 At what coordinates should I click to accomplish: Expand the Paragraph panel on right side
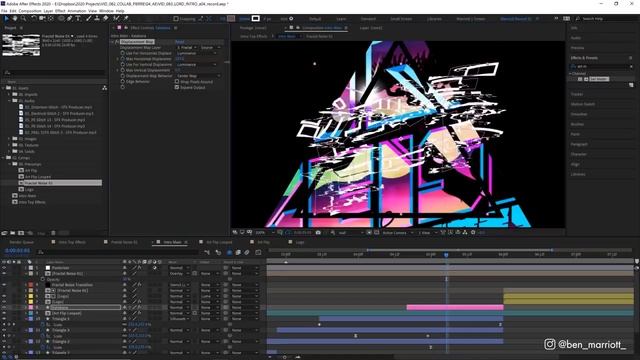[579, 144]
